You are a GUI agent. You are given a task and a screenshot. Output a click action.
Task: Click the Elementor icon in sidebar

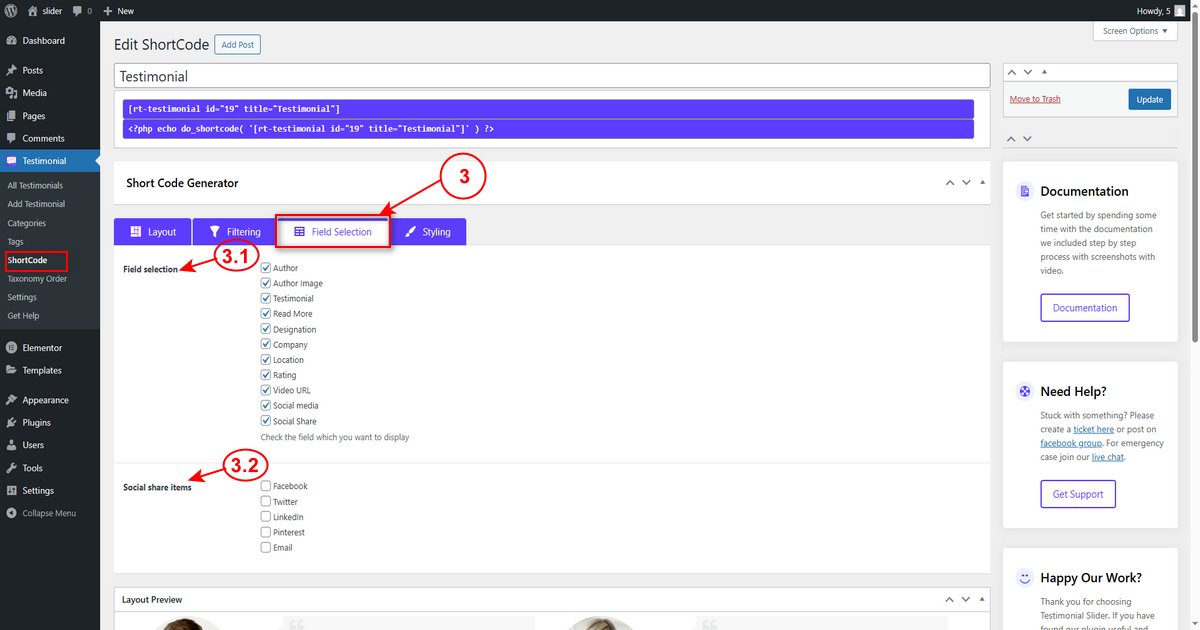11,348
